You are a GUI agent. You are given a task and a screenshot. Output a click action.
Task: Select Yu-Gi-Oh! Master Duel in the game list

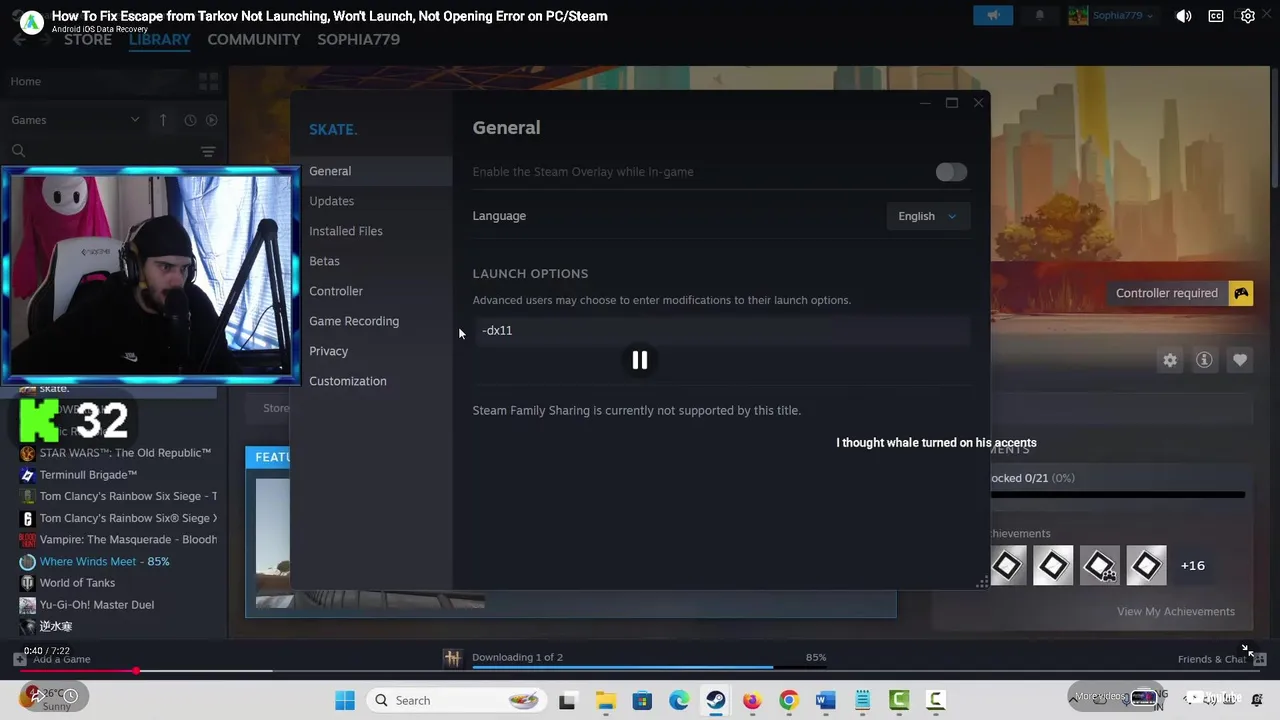click(x=96, y=605)
